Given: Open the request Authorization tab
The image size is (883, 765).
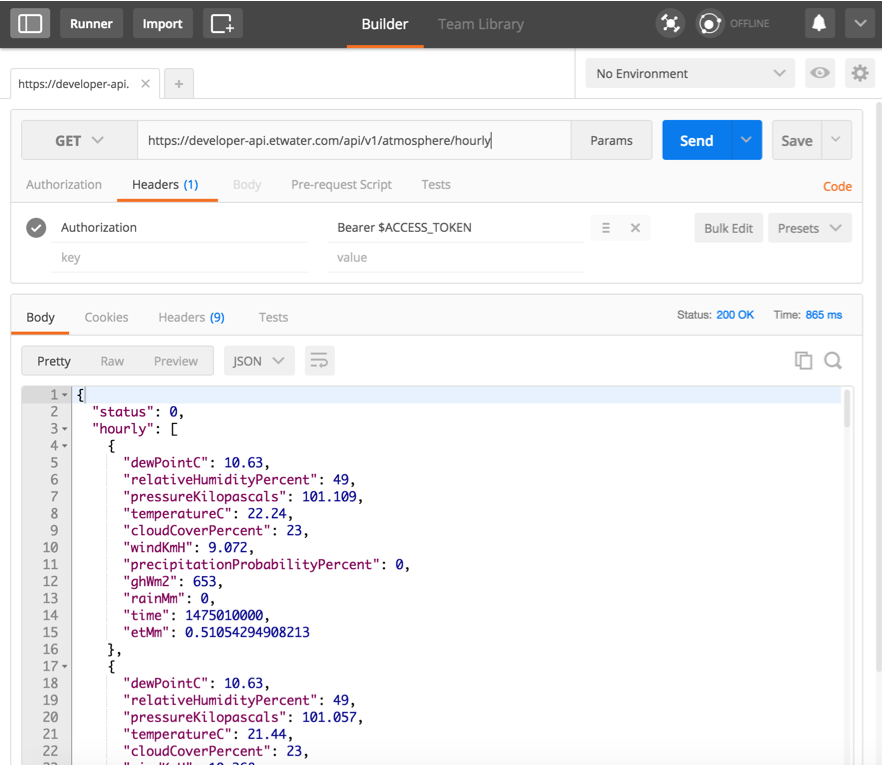Looking at the screenshot, I should click(64, 185).
